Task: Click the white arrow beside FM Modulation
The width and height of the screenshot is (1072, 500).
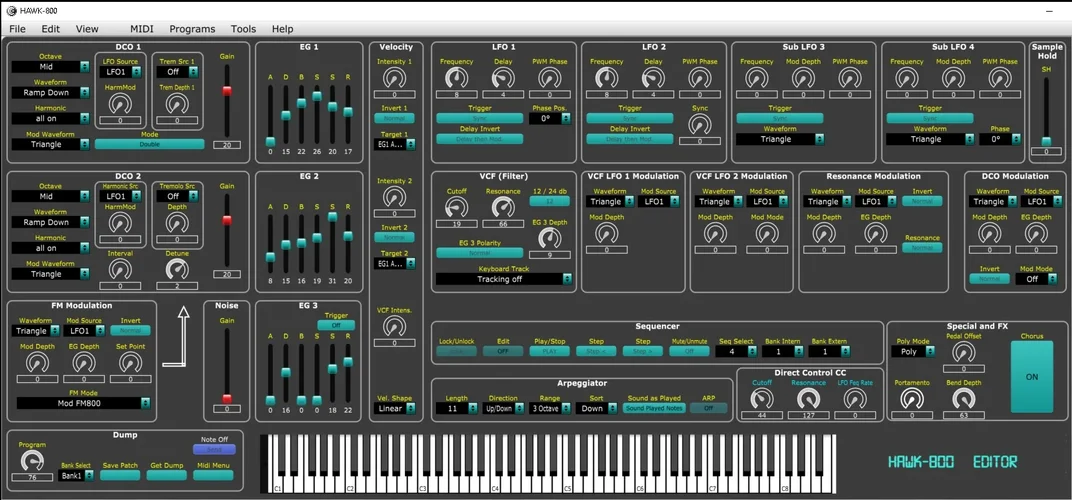Action: point(182,339)
